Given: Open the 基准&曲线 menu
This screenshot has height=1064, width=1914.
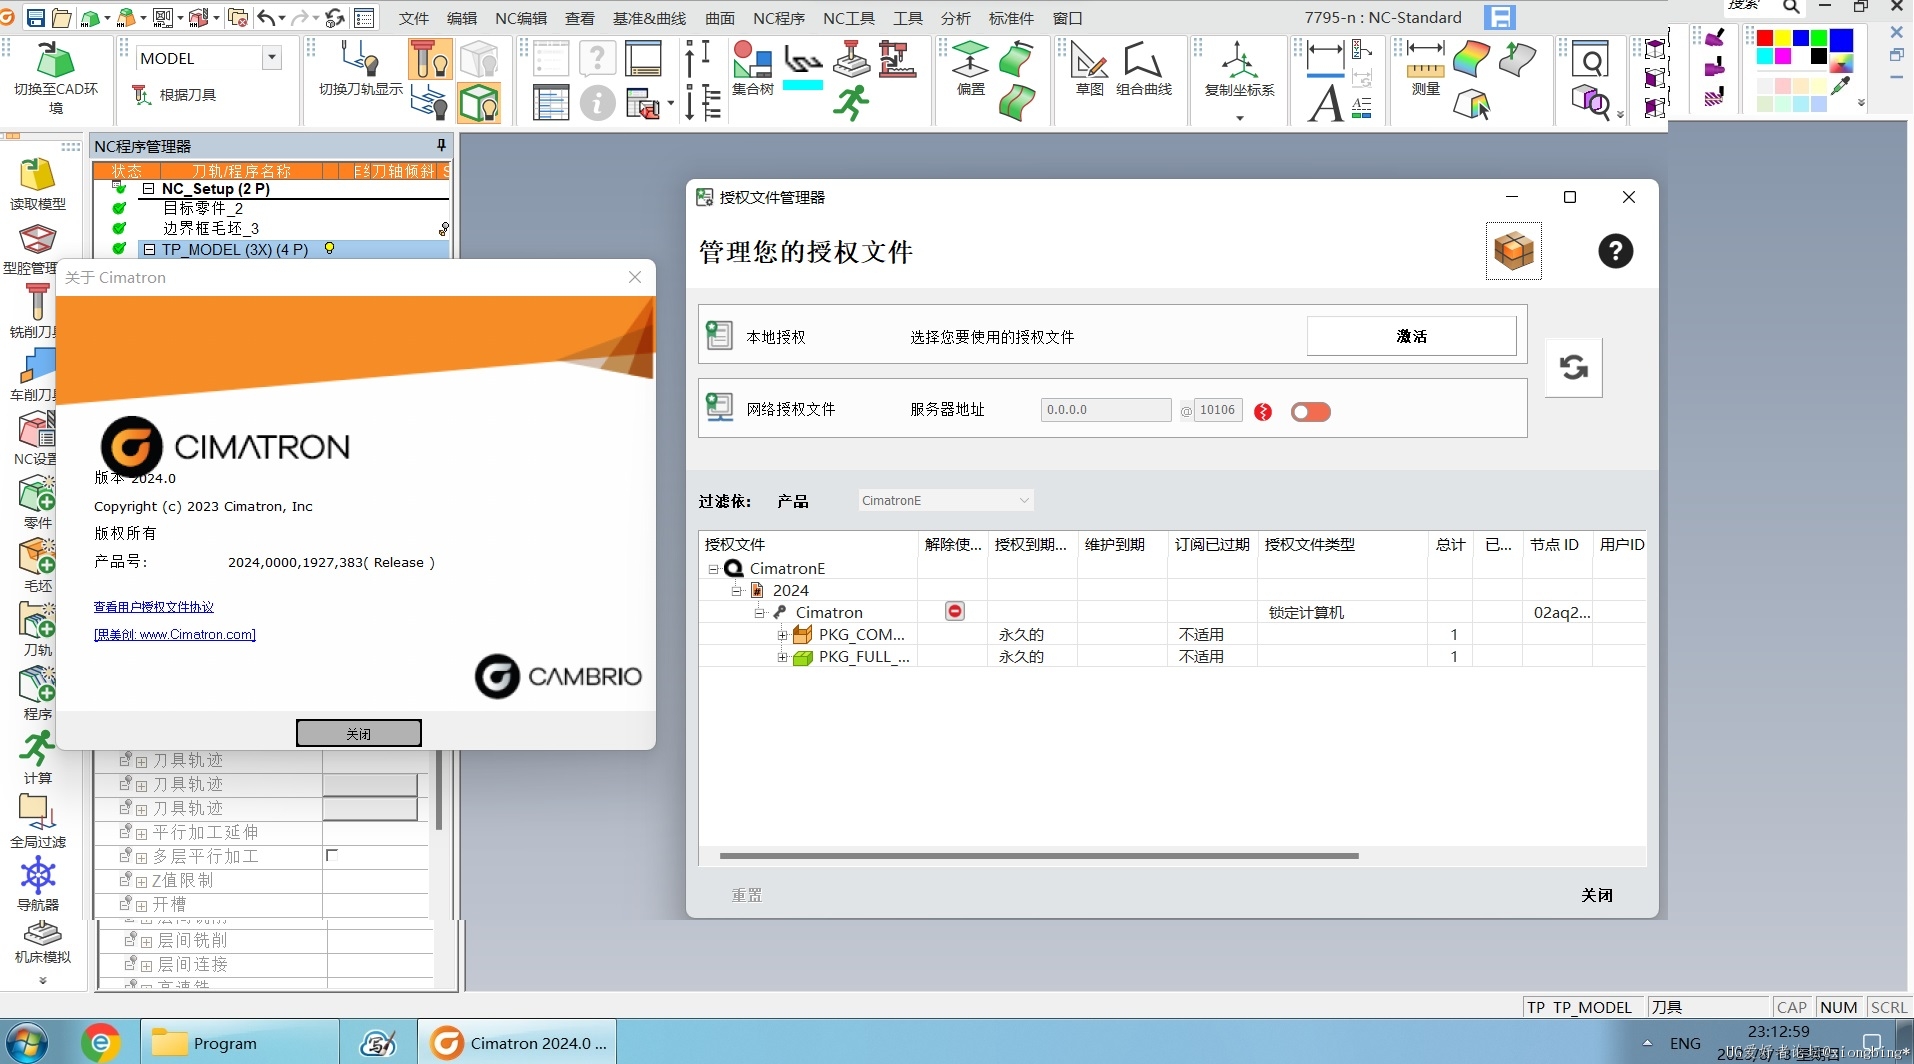Looking at the screenshot, I should [x=649, y=18].
